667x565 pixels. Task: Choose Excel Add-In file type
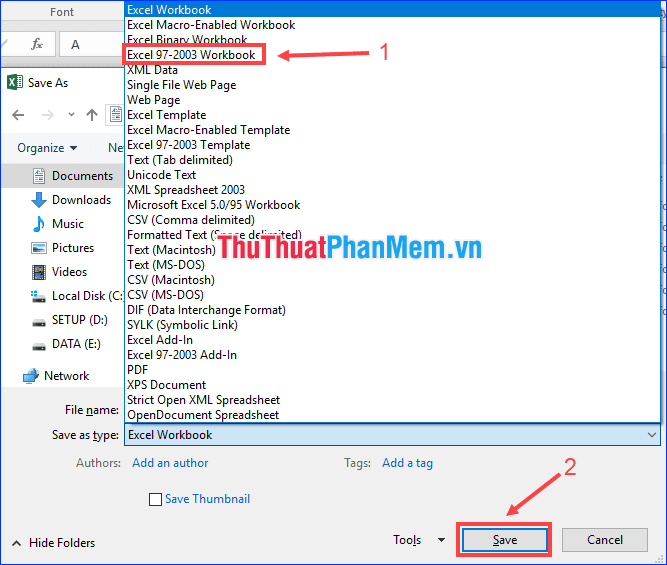[392, 340]
